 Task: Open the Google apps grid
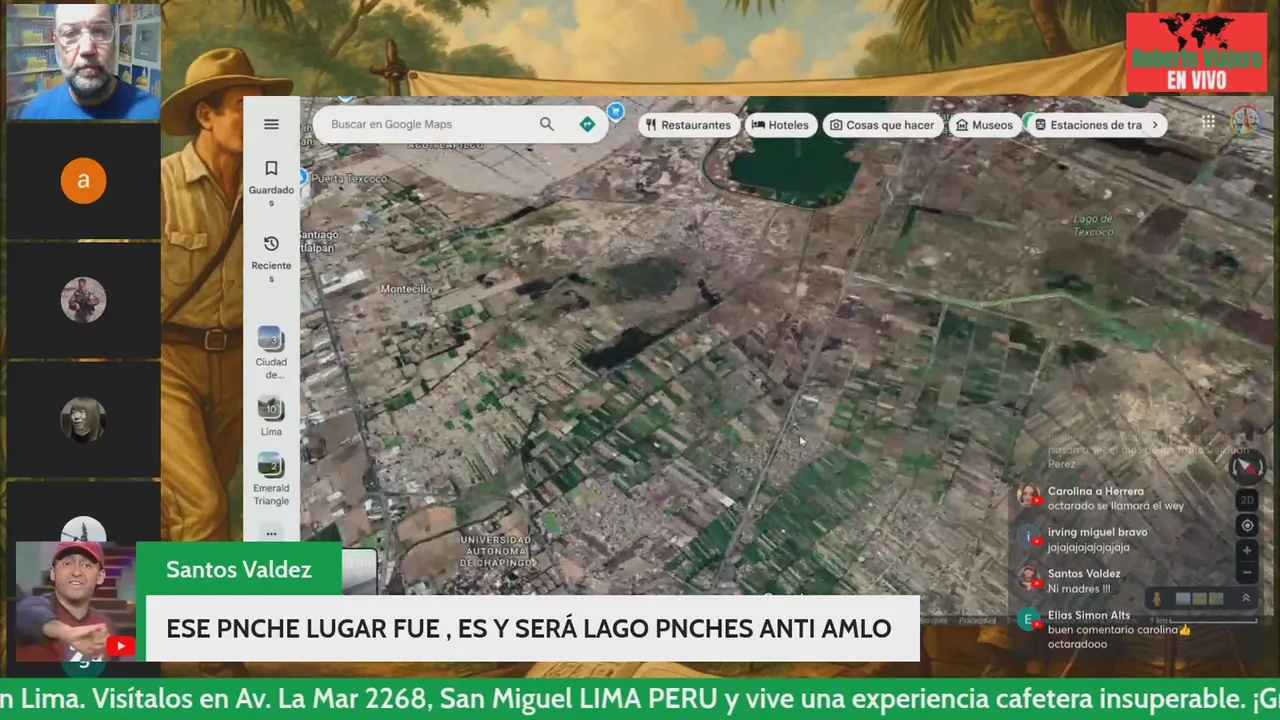tap(1208, 122)
